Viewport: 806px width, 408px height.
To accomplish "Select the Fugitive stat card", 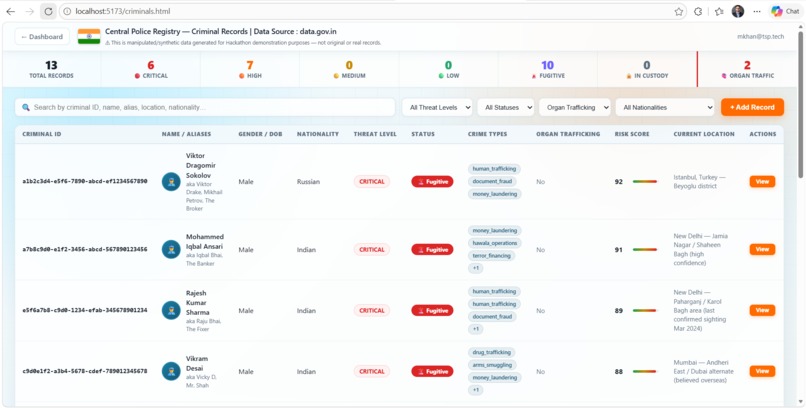I will pos(547,69).
